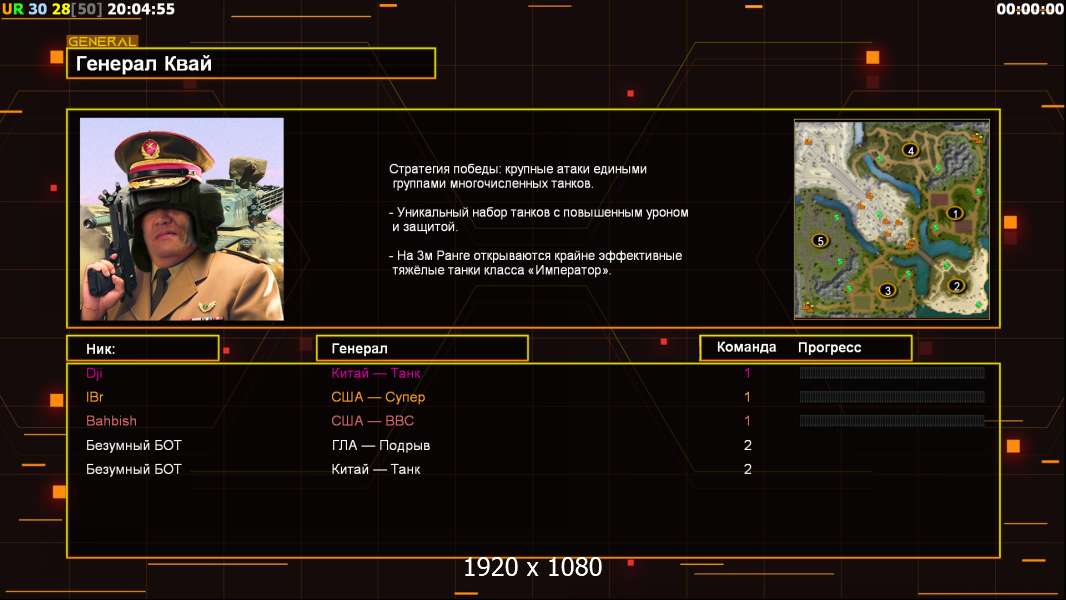The width and height of the screenshot is (1066, 600).
Task: Click start position 5 on the minimap
Action: pos(820,241)
